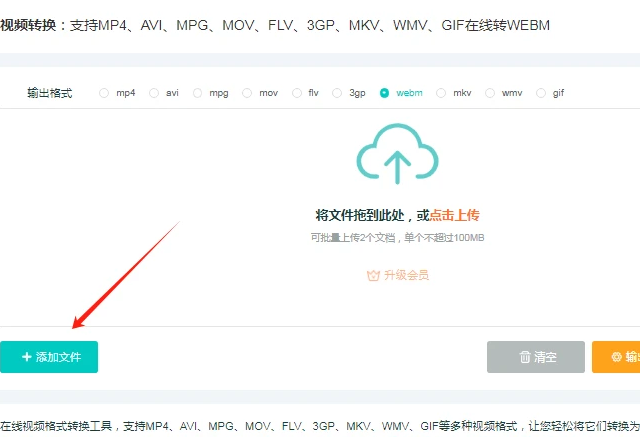Select avi output format

[154, 93]
